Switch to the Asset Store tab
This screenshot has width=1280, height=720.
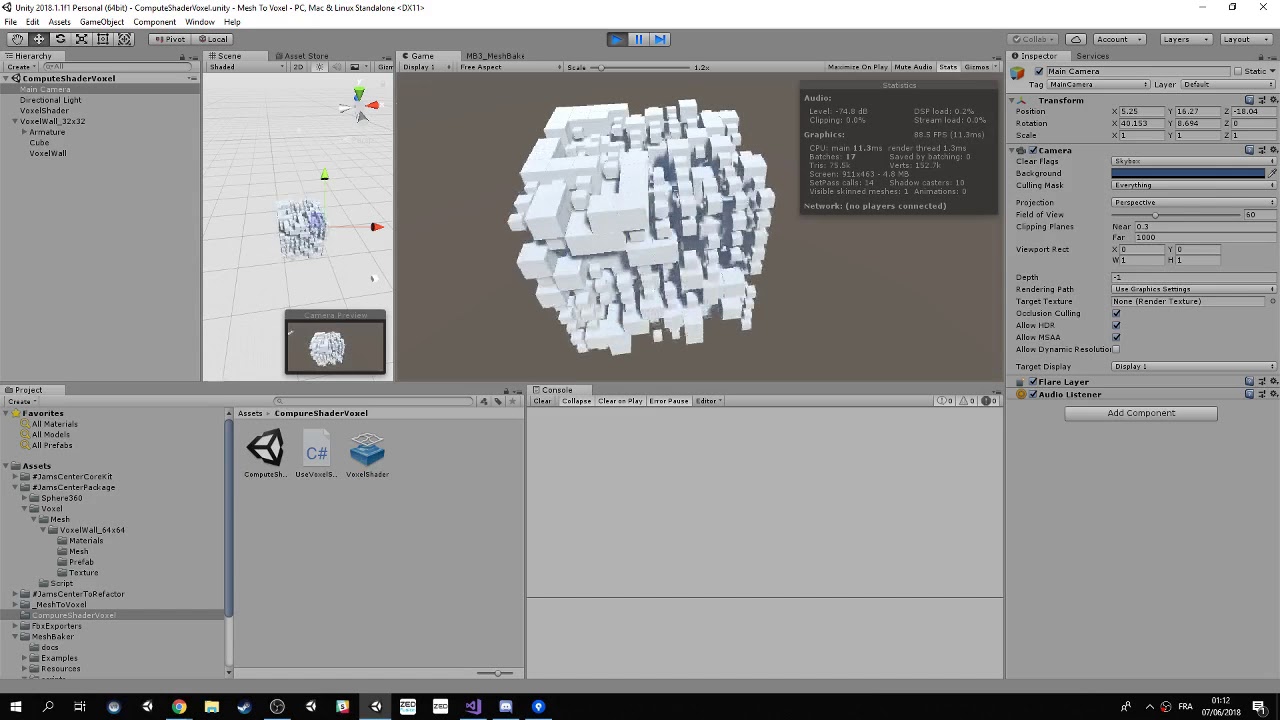301,56
